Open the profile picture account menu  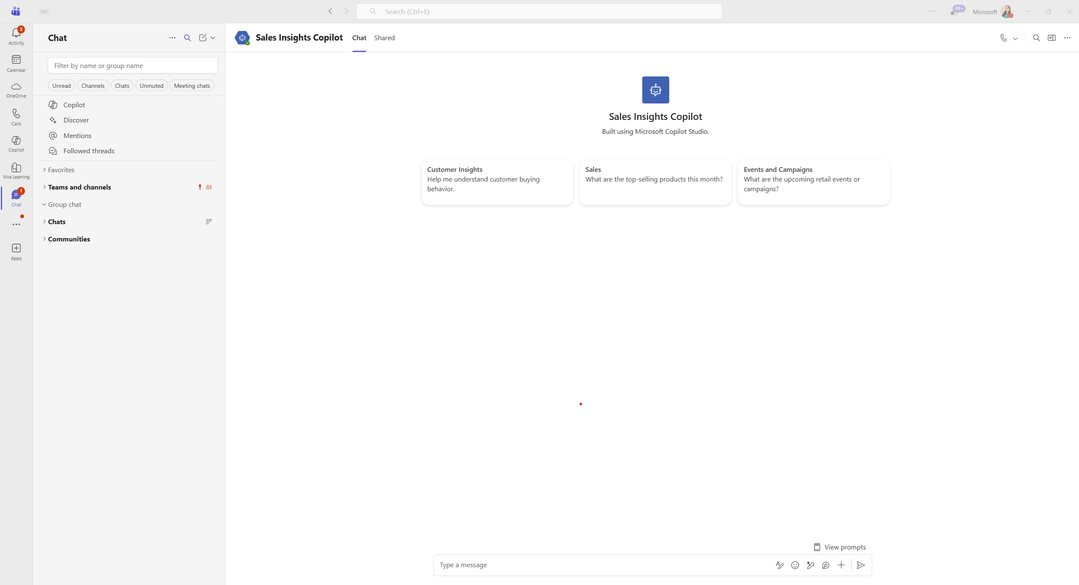[1007, 12]
